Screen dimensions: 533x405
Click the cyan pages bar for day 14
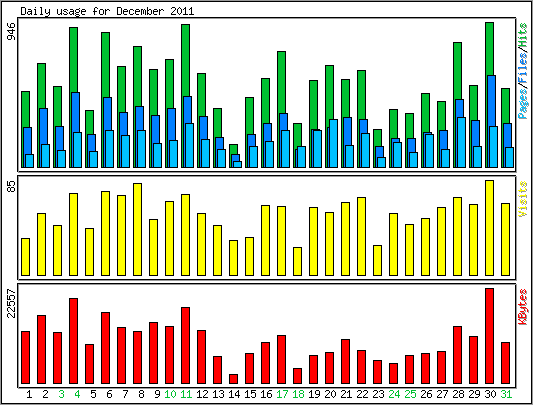(238, 164)
